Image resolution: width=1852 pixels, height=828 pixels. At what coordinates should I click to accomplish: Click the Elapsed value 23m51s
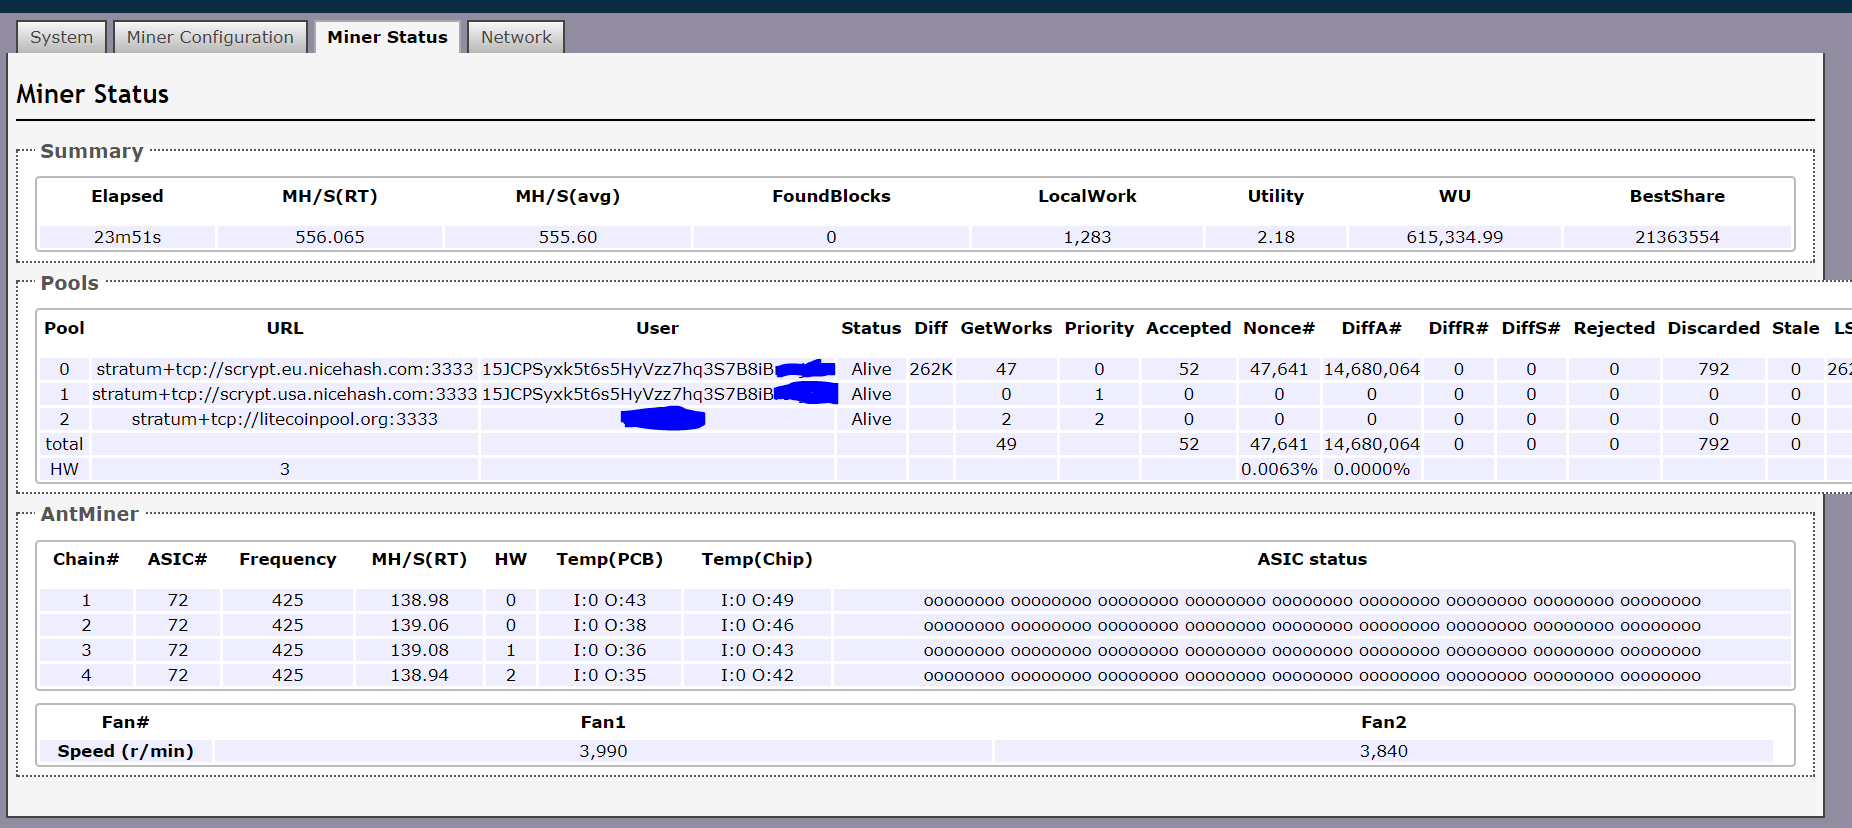click(x=127, y=237)
